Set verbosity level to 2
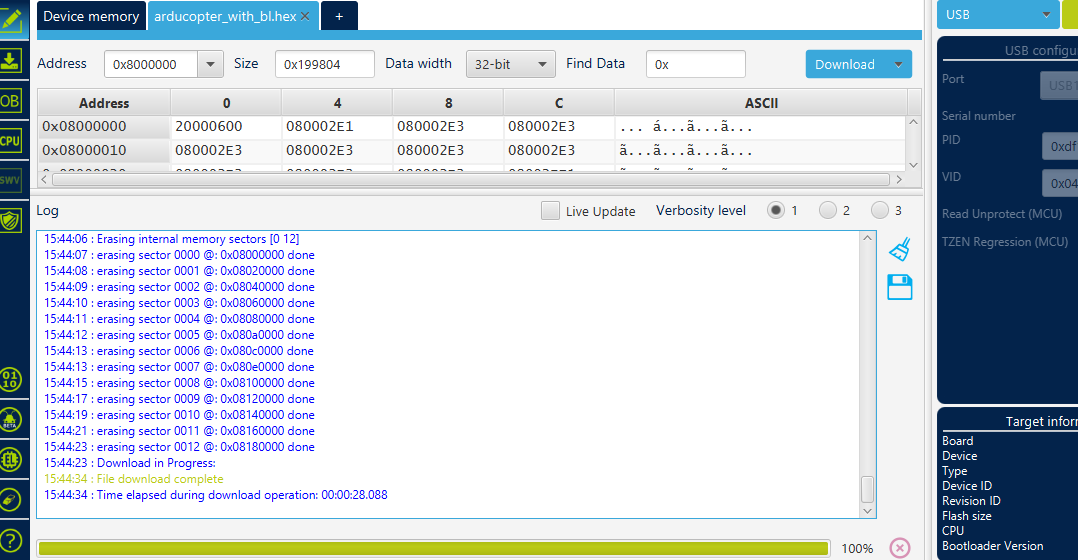Screen dimensions: 1078x560 pyautogui.click(x=827, y=211)
